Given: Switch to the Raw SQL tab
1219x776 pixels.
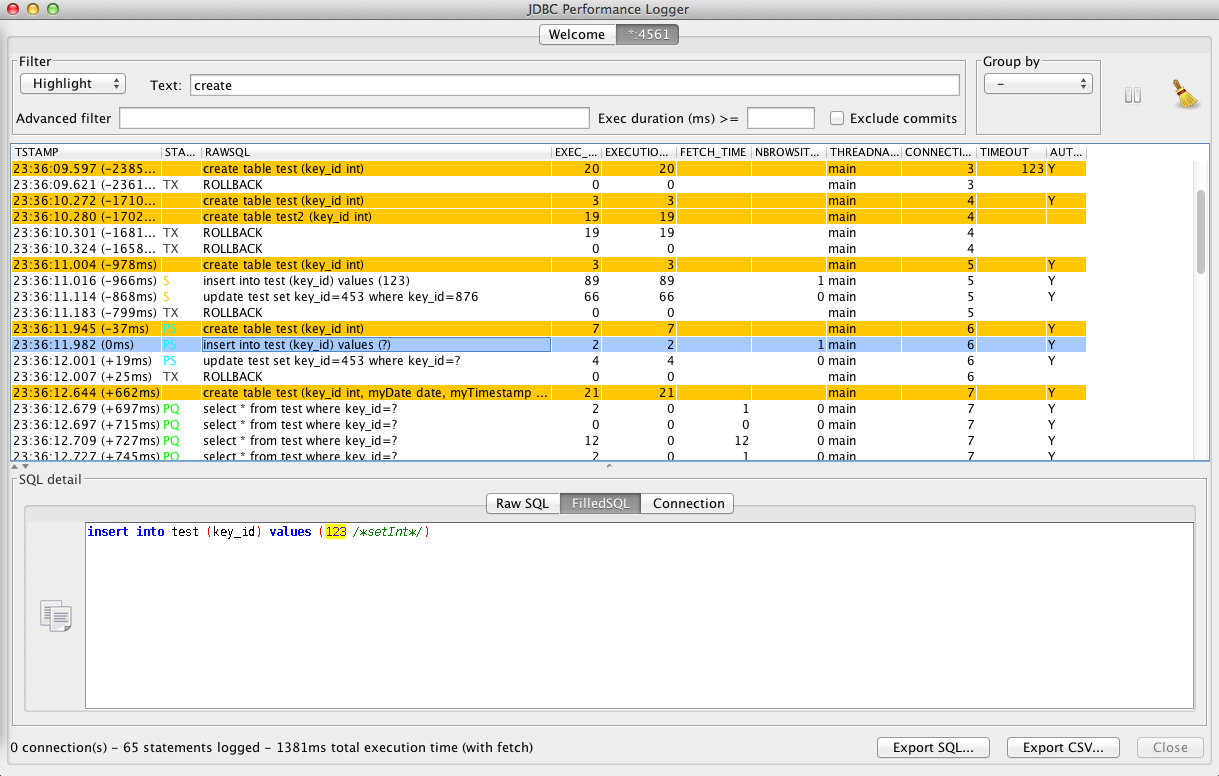Looking at the screenshot, I should tap(522, 503).
